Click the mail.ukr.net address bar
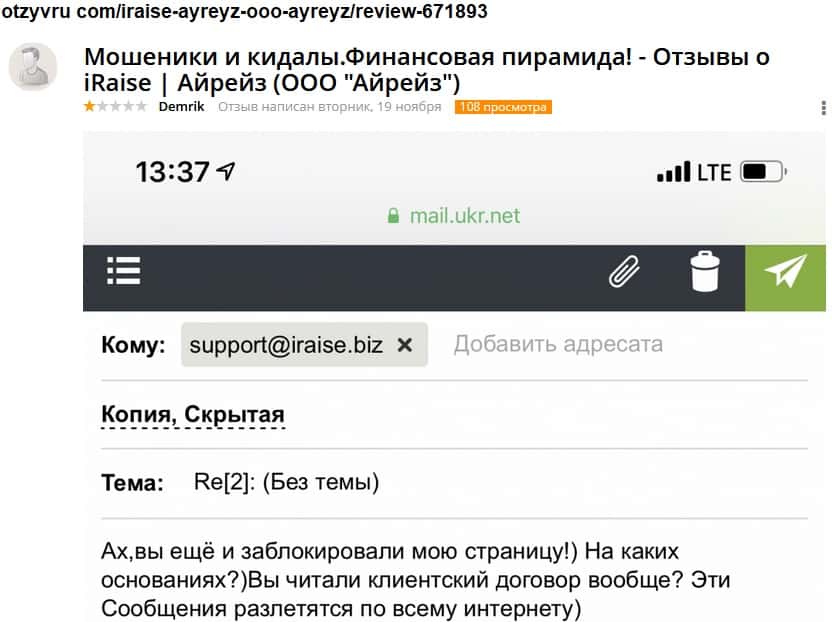This screenshot has height=622, width=832. coord(454,216)
